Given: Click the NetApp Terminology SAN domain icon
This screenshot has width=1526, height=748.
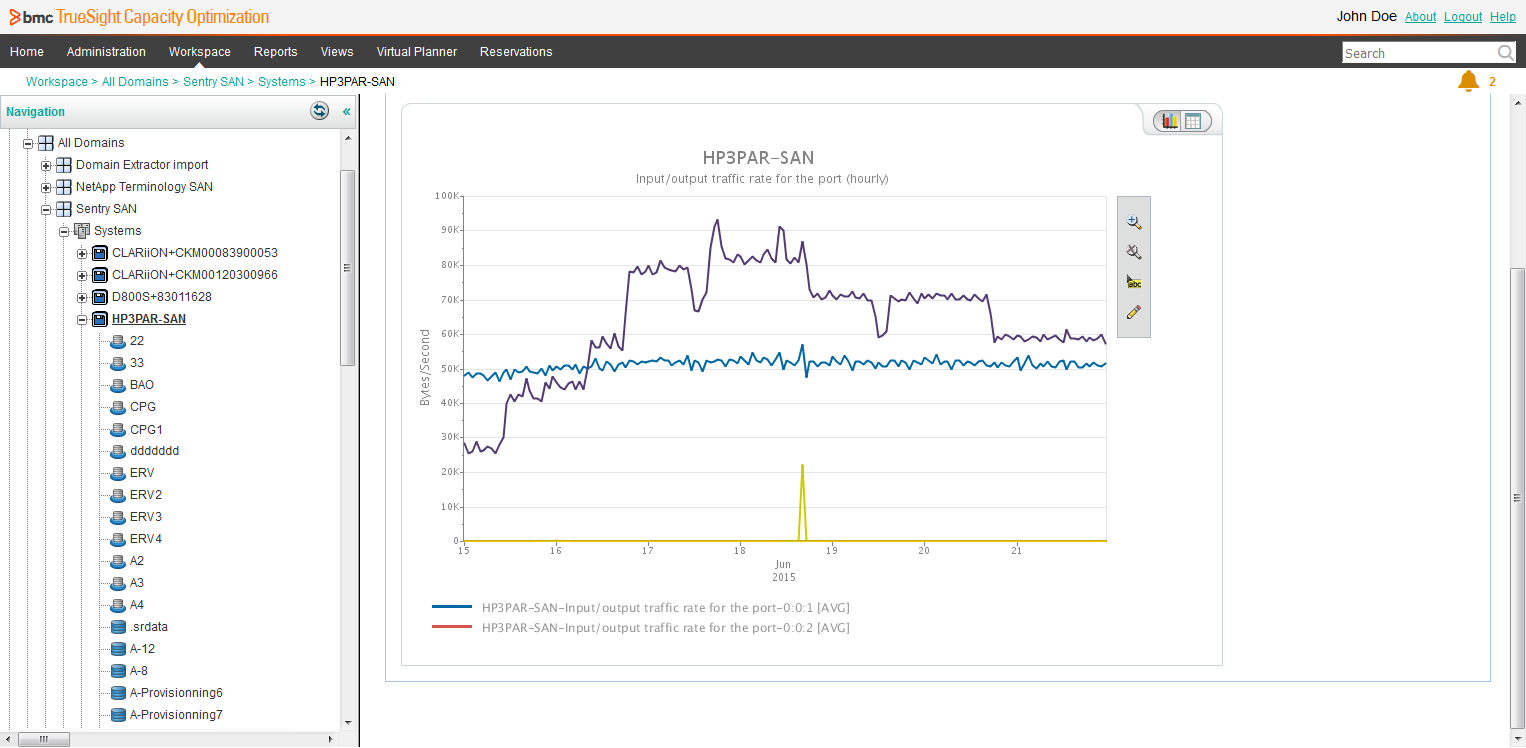Looking at the screenshot, I should (x=64, y=187).
